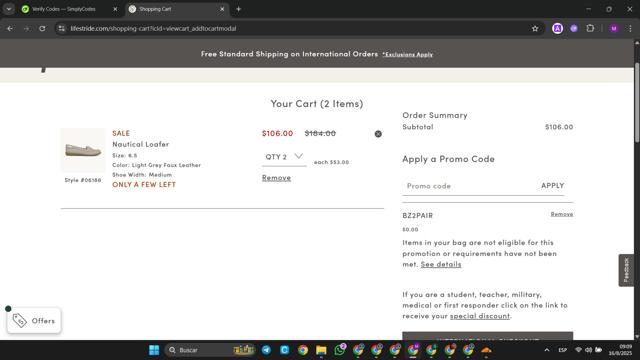Click the $106.00 sale price
The width and height of the screenshot is (640, 360).
[x=277, y=133]
